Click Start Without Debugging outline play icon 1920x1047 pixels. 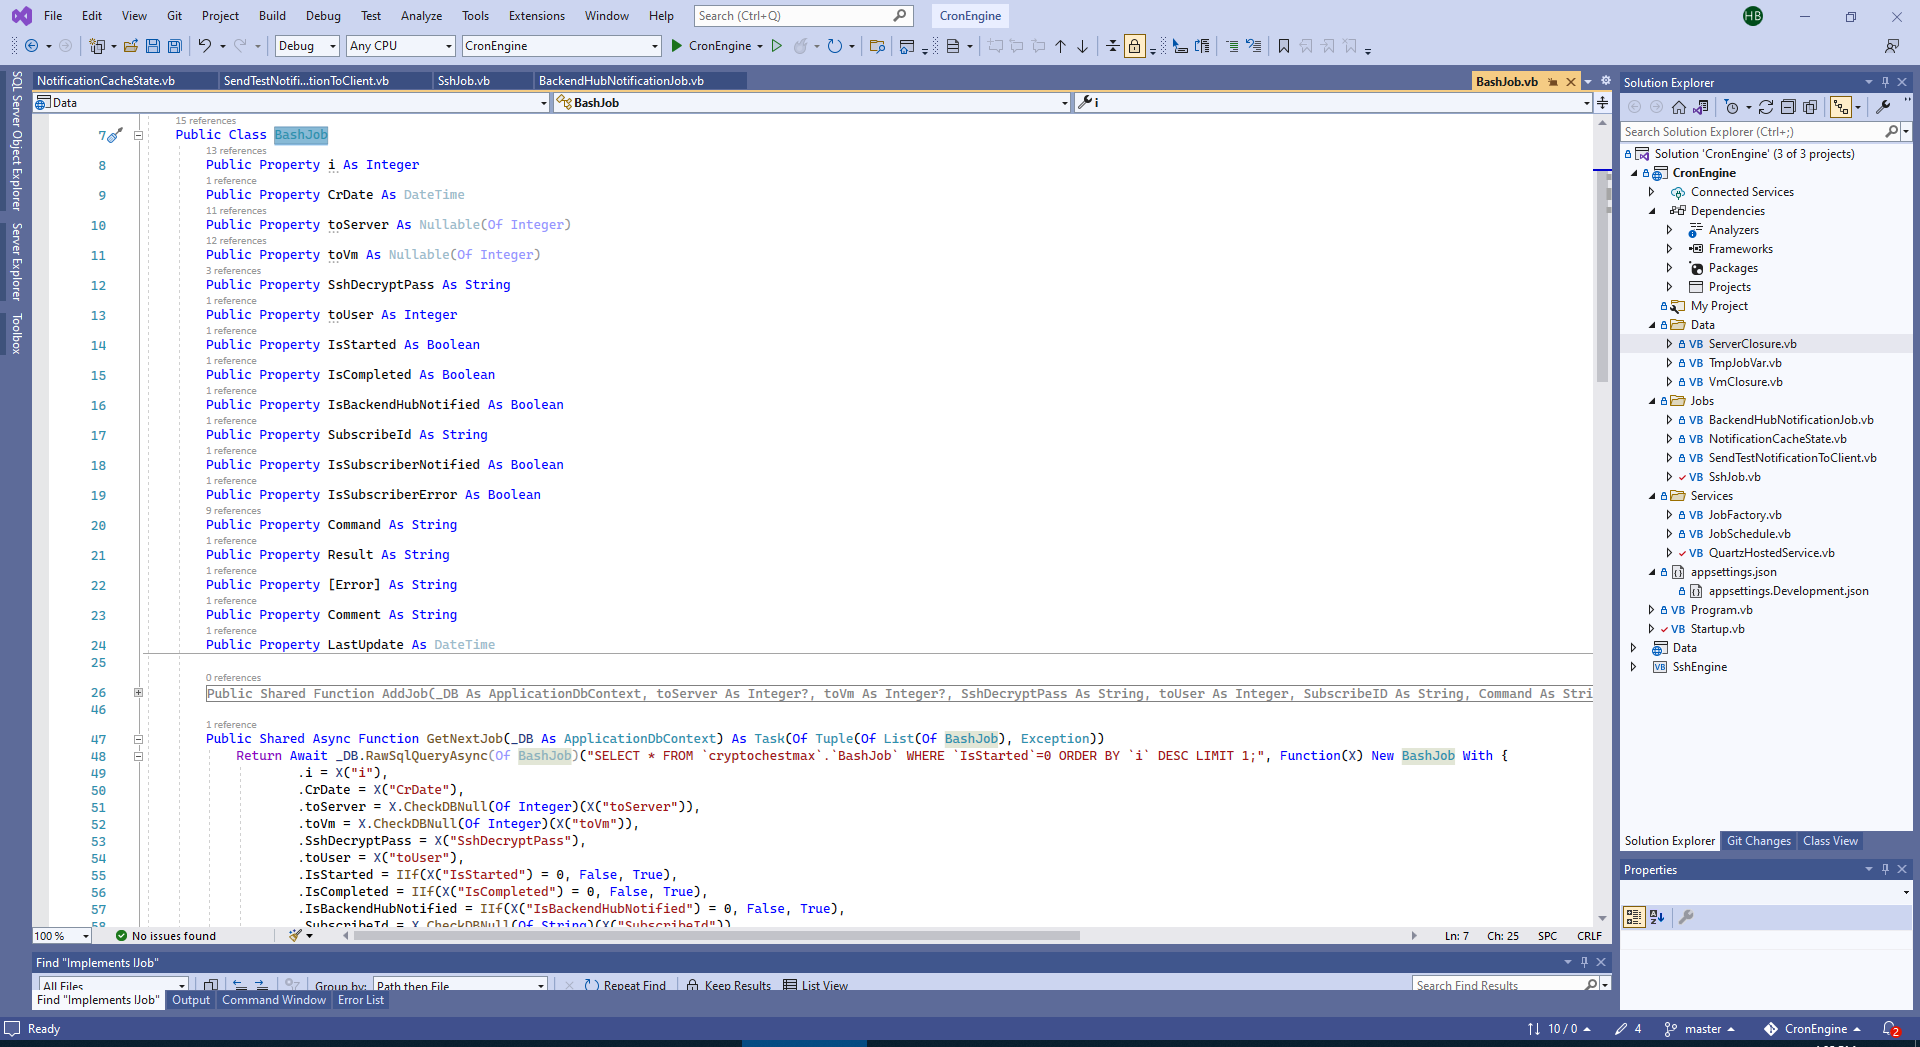coord(776,46)
